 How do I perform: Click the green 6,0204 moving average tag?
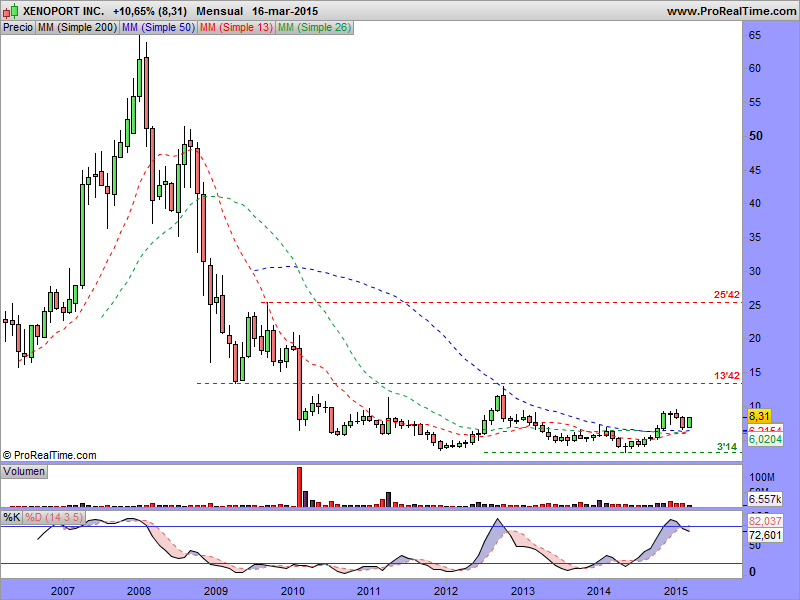765,439
